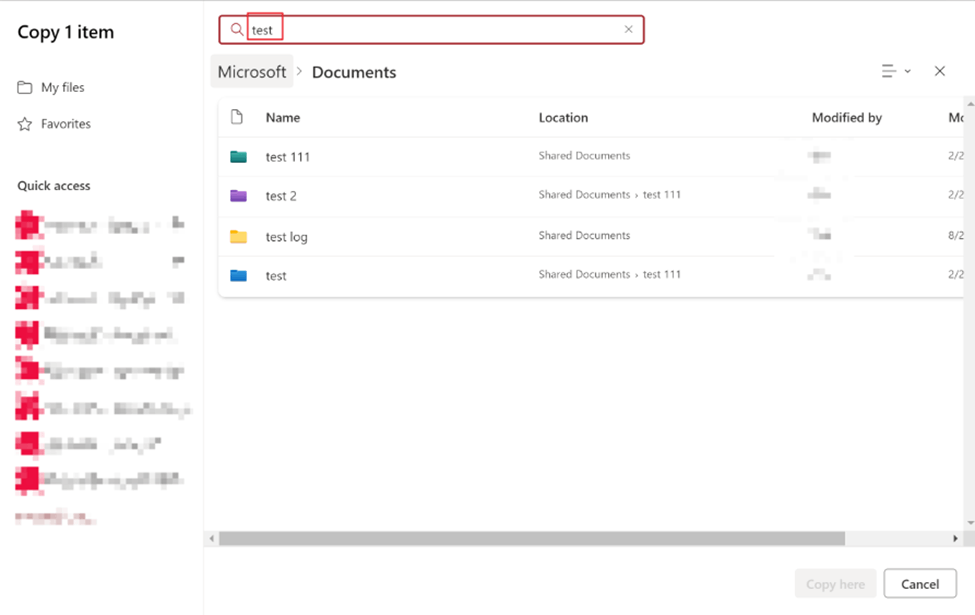Click the horizontal scrollbar right arrow
This screenshot has height=615, width=975.
coord(956,539)
